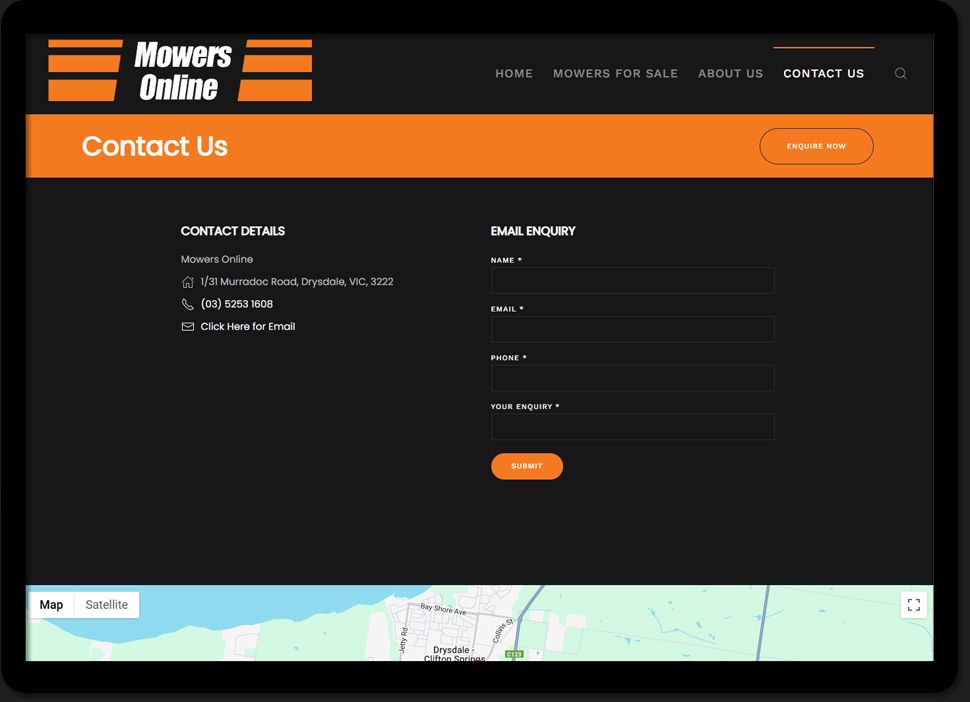Image resolution: width=970 pixels, height=702 pixels.
Task: Select the Map view type button
Action: tap(51, 605)
